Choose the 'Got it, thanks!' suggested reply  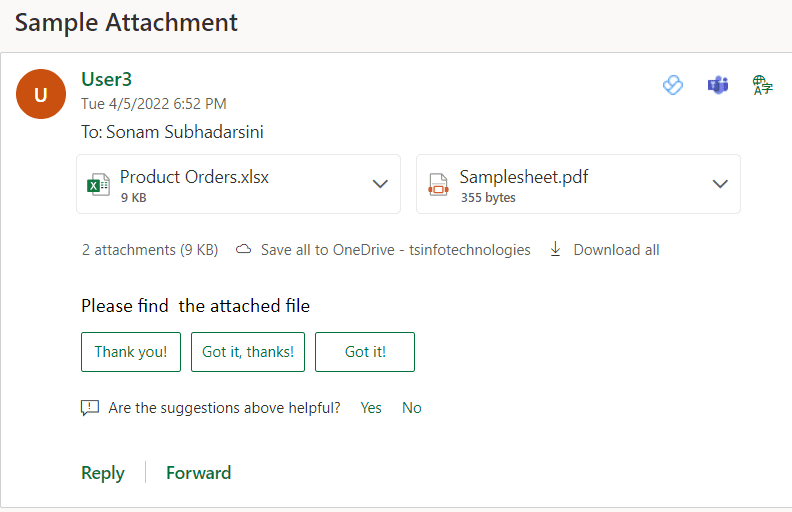(x=248, y=352)
